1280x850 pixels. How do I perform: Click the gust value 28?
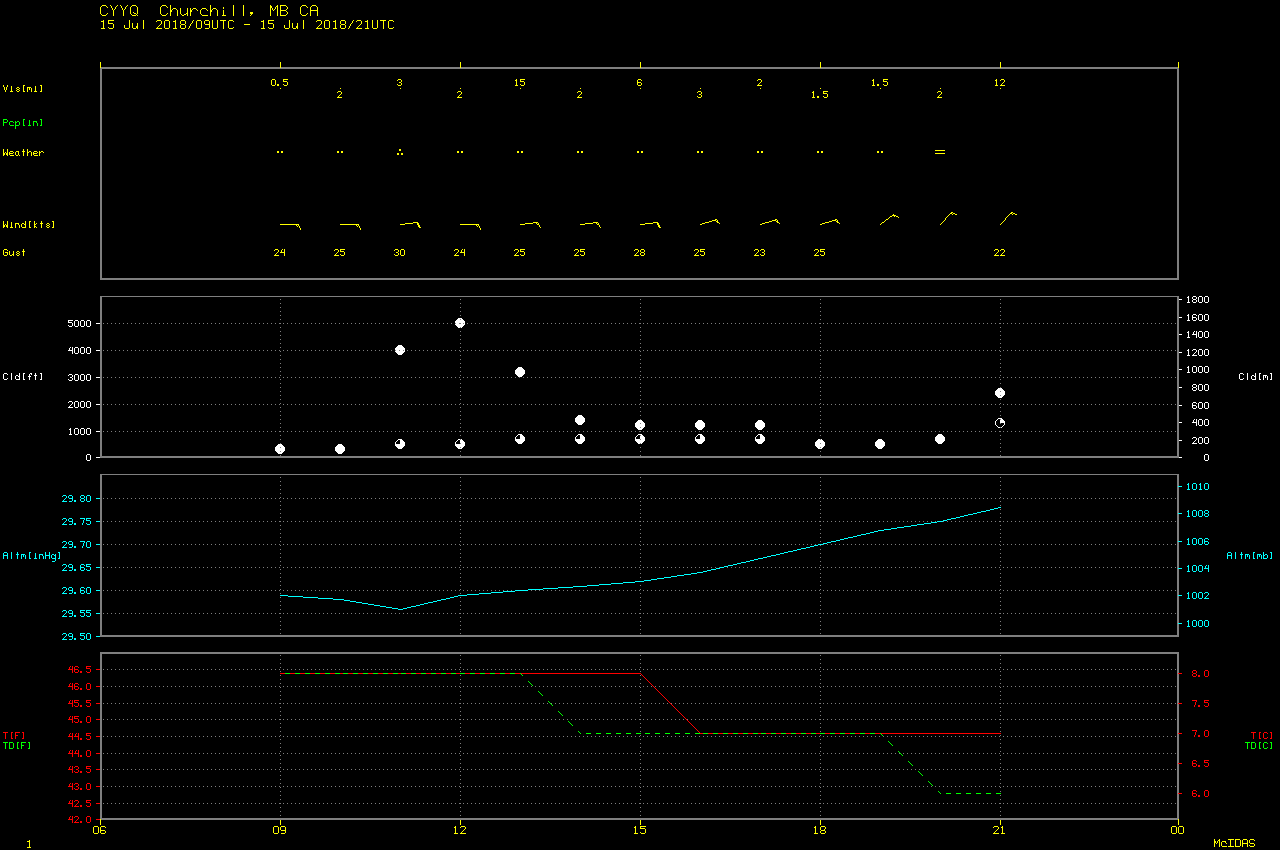(640, 253)
